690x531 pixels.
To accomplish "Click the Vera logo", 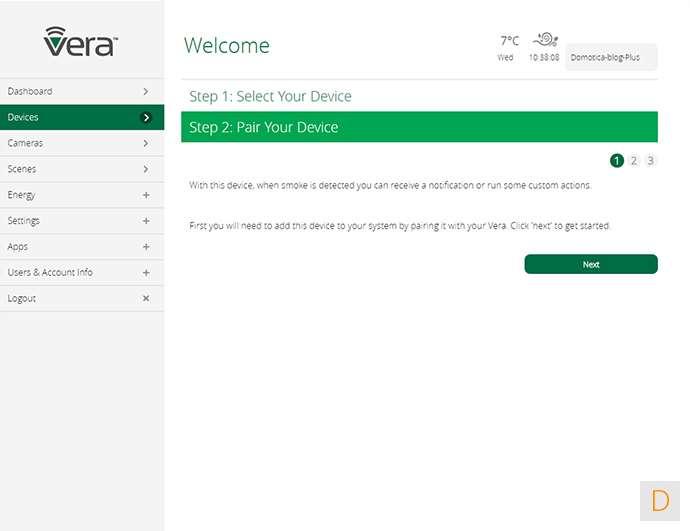I will click(82, 41).
